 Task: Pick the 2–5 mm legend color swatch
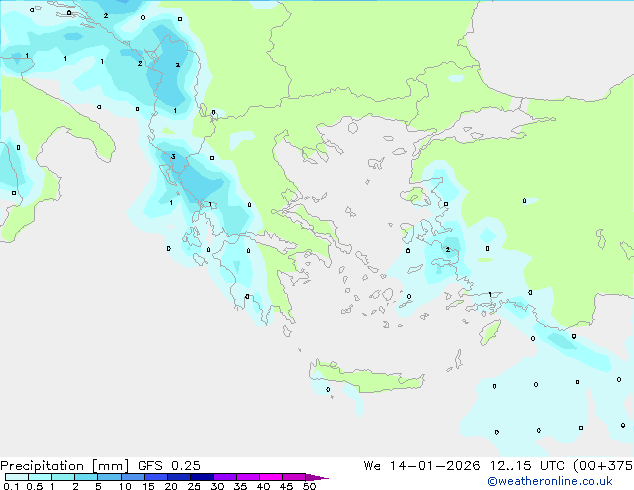[x=86, y=477]
